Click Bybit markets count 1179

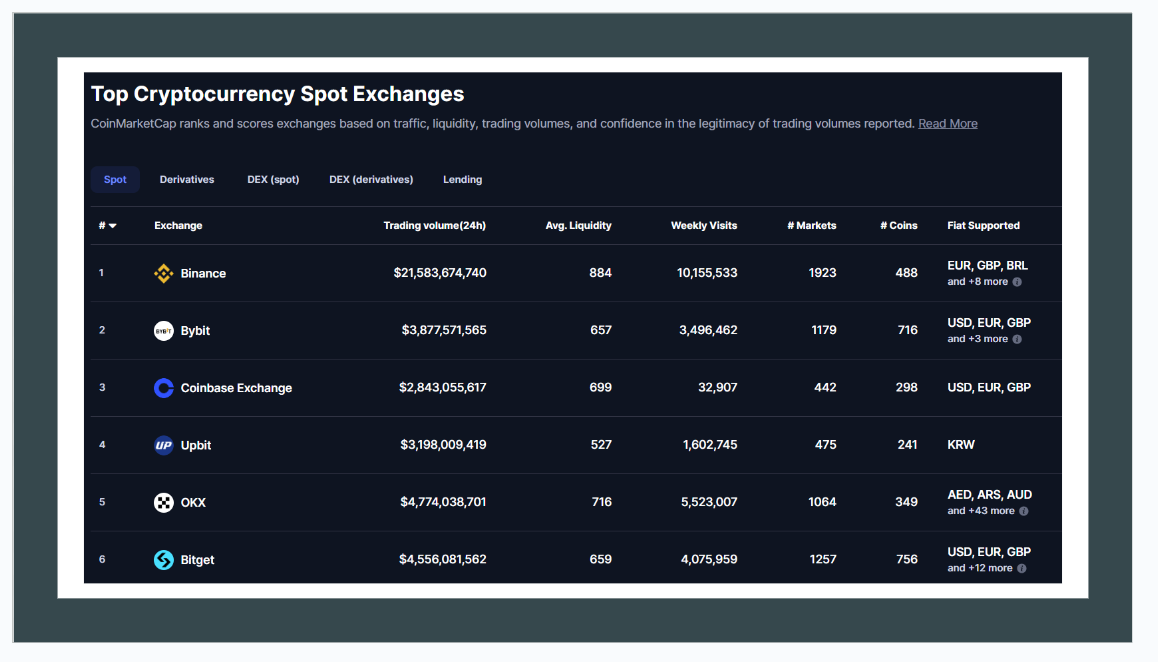(823, 330)
